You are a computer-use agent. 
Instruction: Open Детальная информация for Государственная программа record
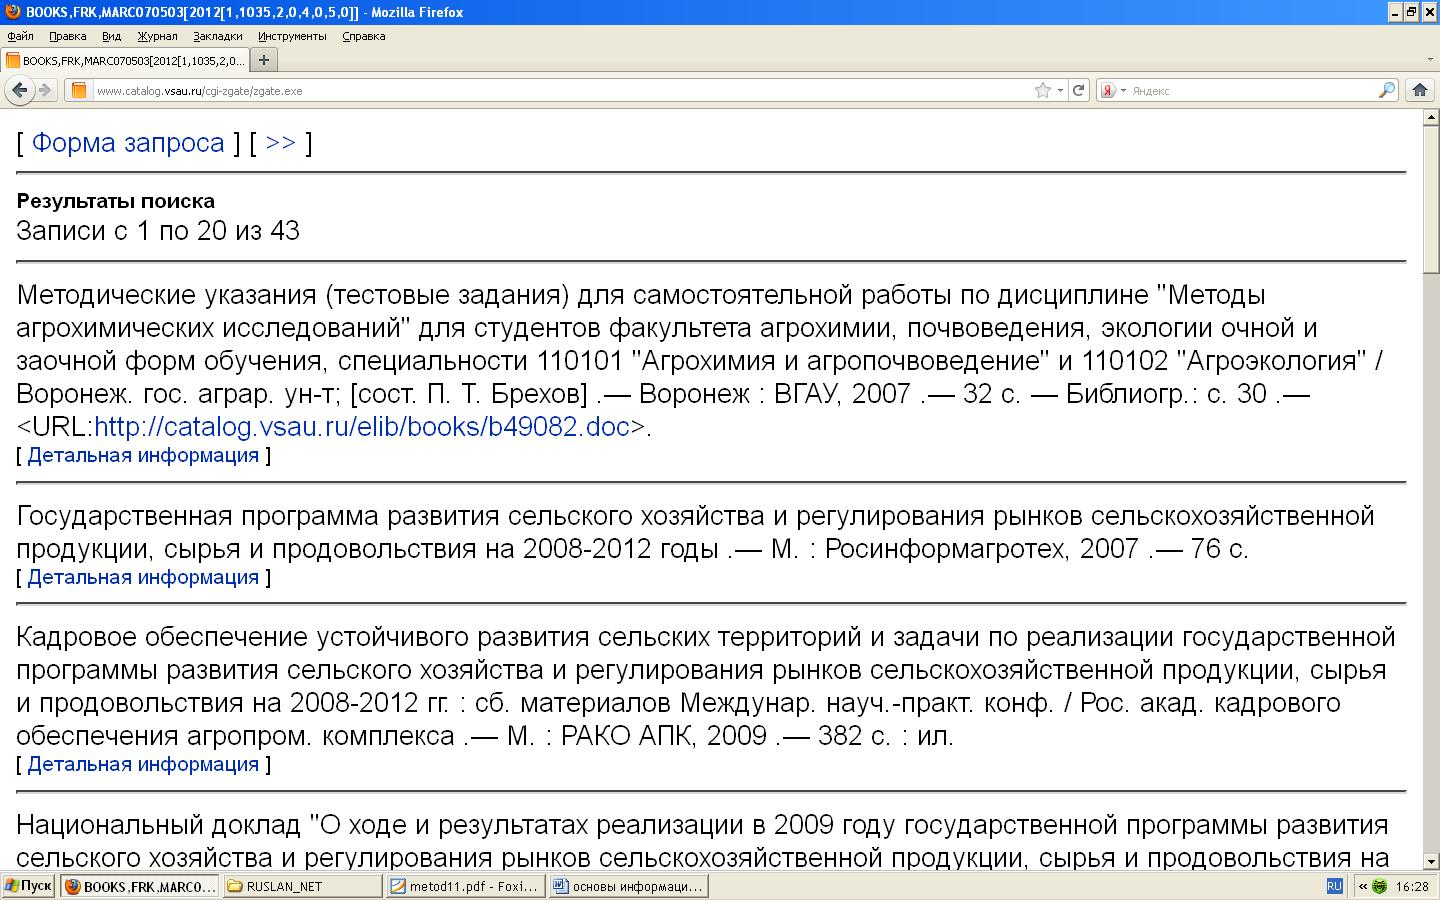point(143,578)
